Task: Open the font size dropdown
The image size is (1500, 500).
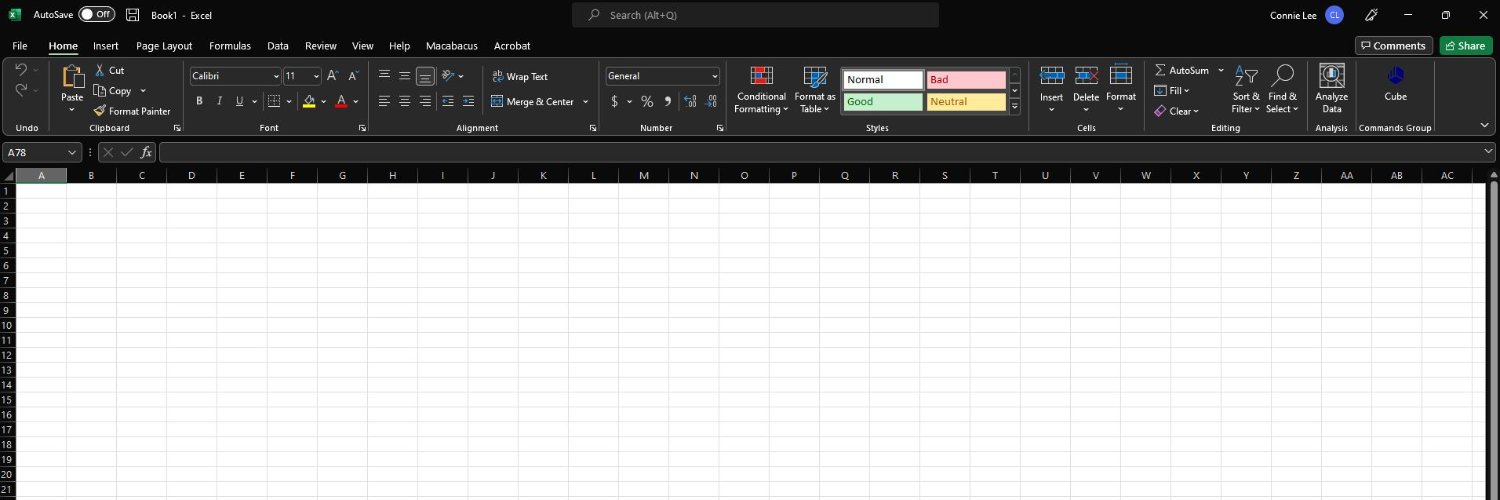Action: [317, 76]
